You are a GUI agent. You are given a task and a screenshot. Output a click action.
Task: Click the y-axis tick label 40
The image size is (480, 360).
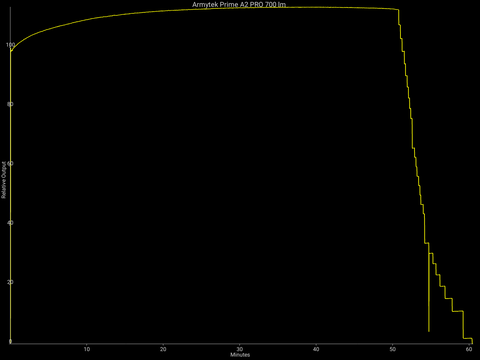click(10, 223)
